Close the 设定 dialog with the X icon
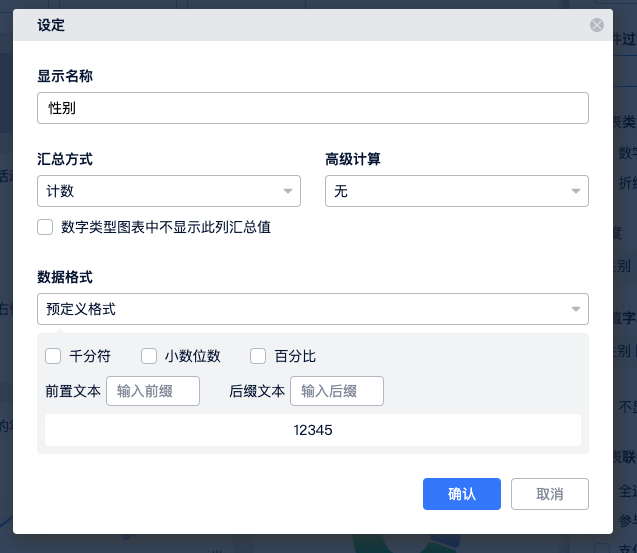637x553 pixels. (597, 25)
